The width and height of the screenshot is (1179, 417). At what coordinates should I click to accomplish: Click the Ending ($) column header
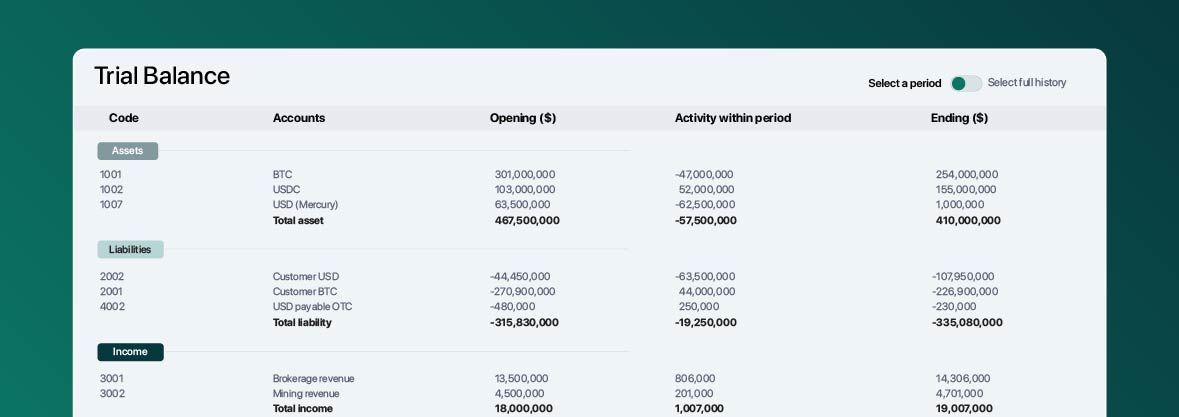958,118
